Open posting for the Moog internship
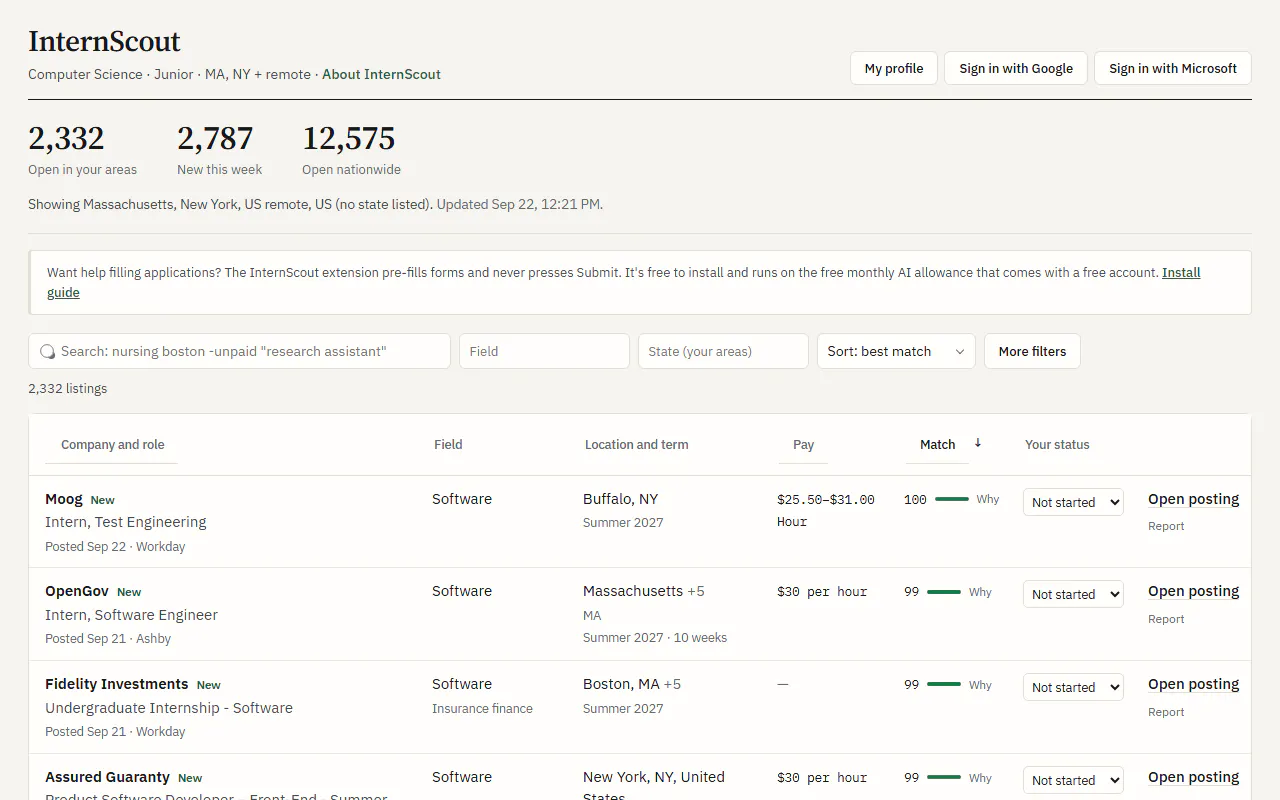Viewport: 1280px width, 800px height. click(1193, 499)
